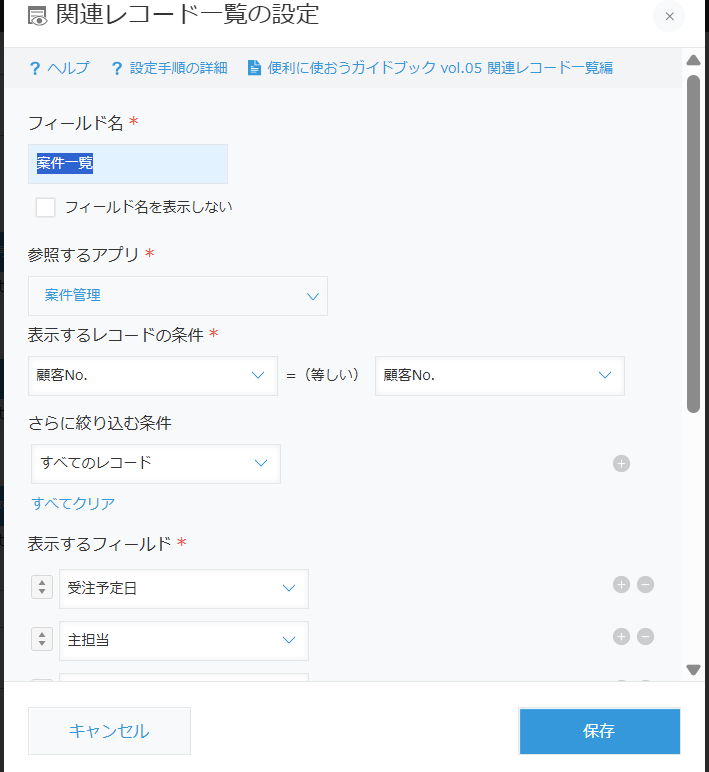Remove the 主担当 field row
The width and height of the screenshot is (709, 772).
click(645, 637)
